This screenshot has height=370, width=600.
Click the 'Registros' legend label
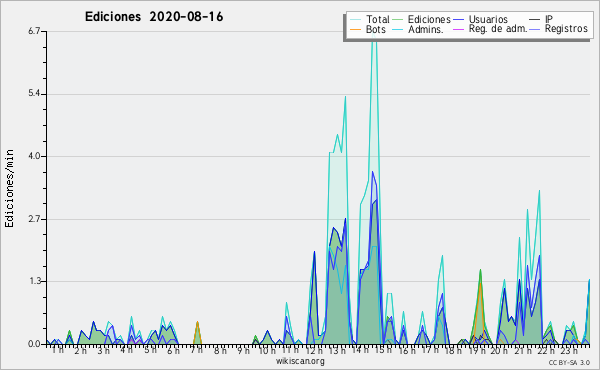pyautogui.click(x=566, y=29)
